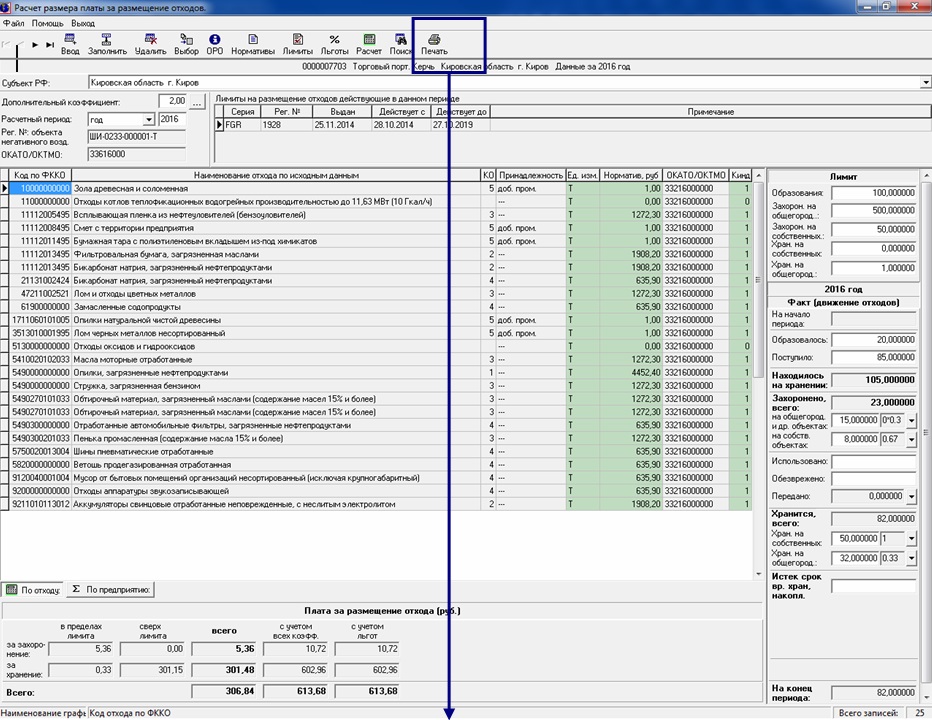Click the '...' button beside Дополнительный коэффициент

click(x=197, y=102)
